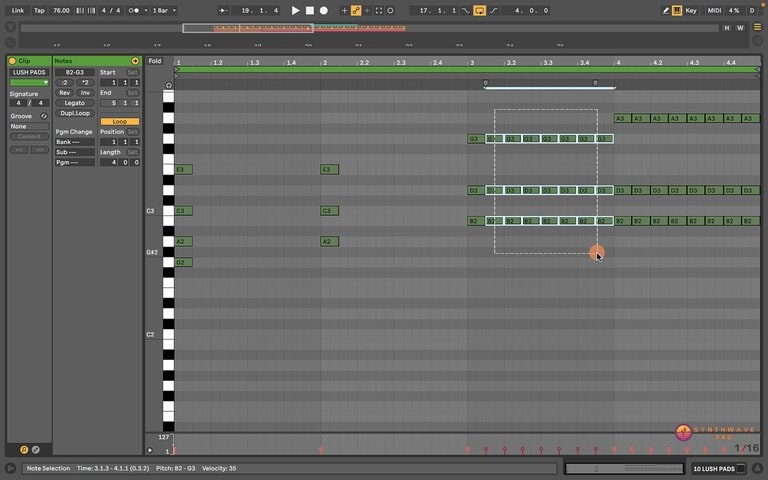768x480 pixels.
Task: Open the Sub bank dropdown
Action: coord(75,152)
